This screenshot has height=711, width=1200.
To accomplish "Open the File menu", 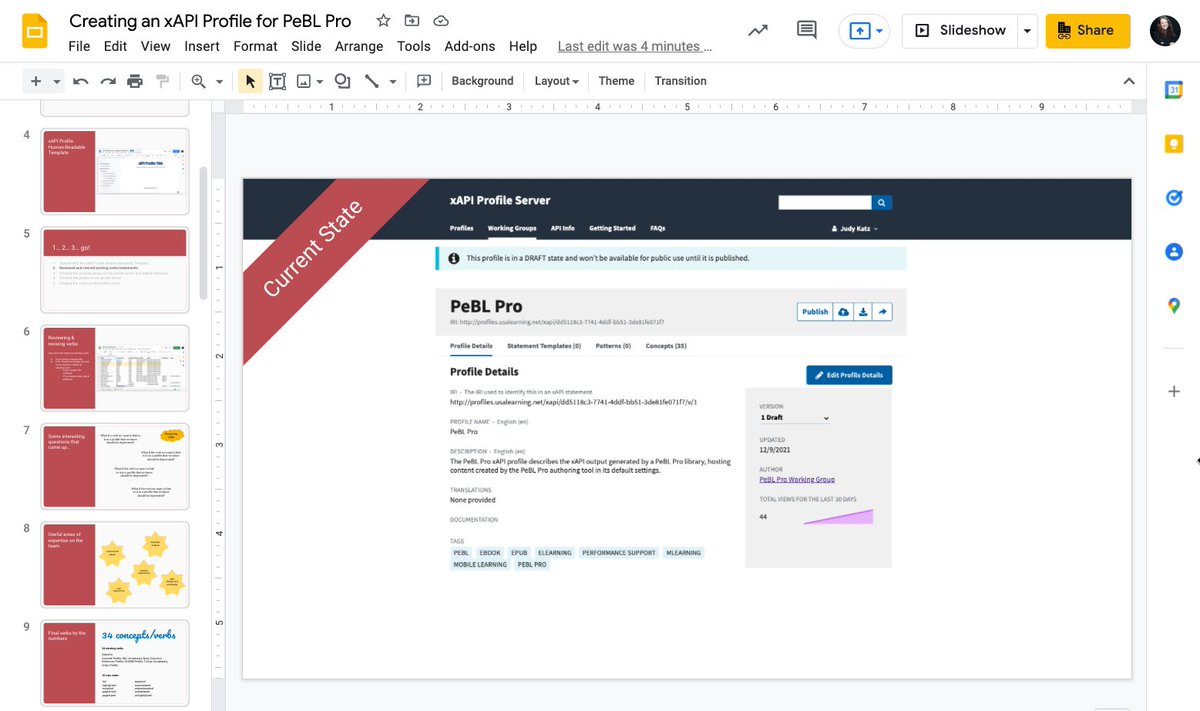I will click(x=79, y=46).
